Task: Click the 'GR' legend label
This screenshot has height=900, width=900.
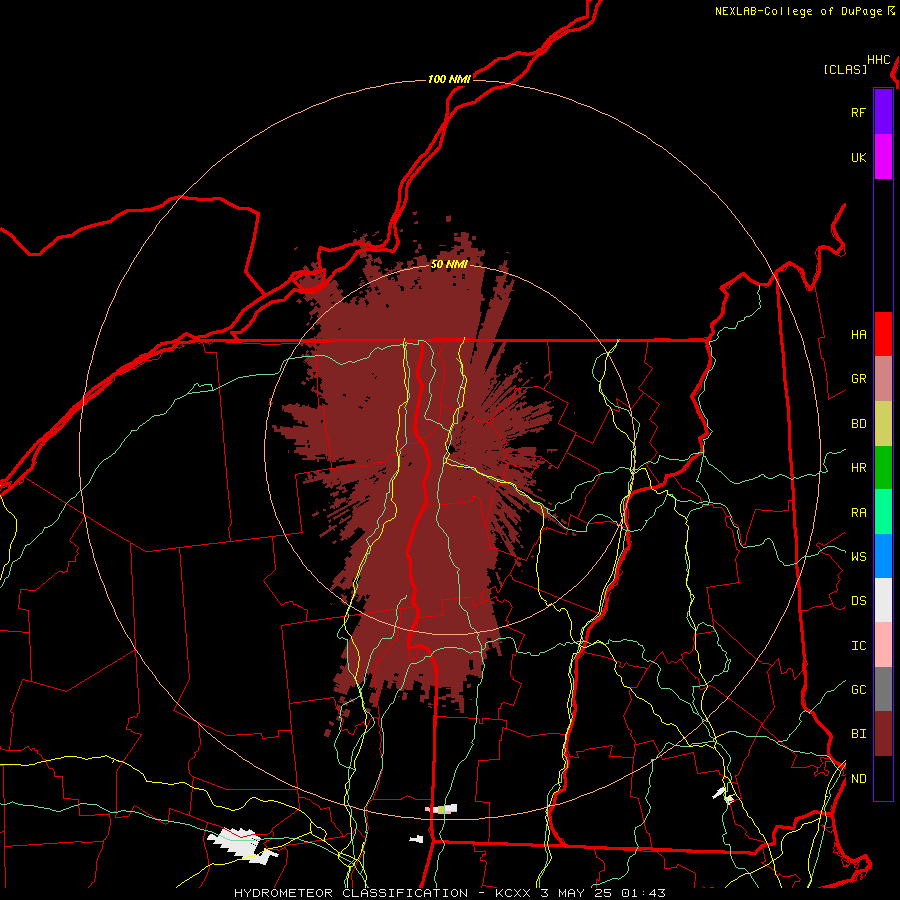Action: click(858, 379)
